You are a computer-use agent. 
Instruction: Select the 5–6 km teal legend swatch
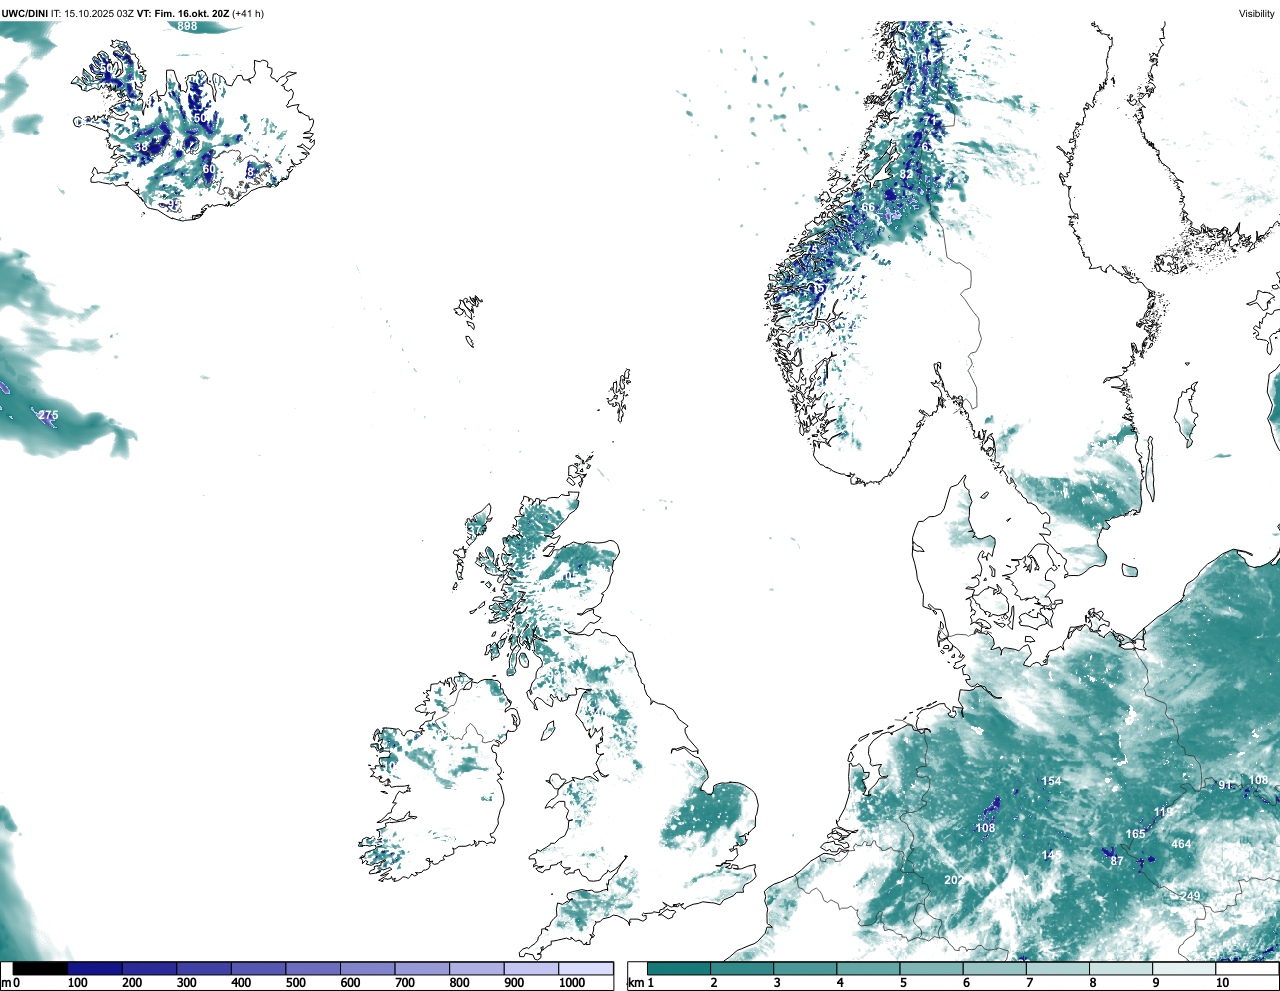(931, 969)
